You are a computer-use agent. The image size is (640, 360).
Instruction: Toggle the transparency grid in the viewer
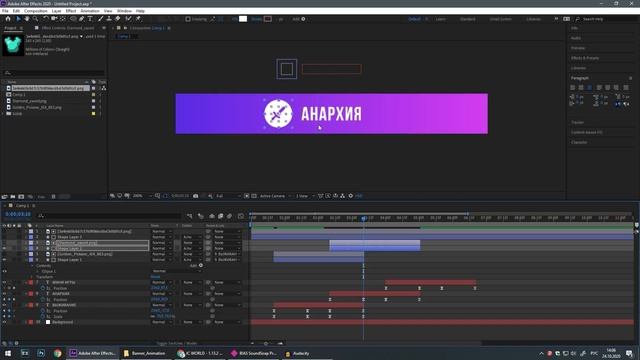[254, 196]
